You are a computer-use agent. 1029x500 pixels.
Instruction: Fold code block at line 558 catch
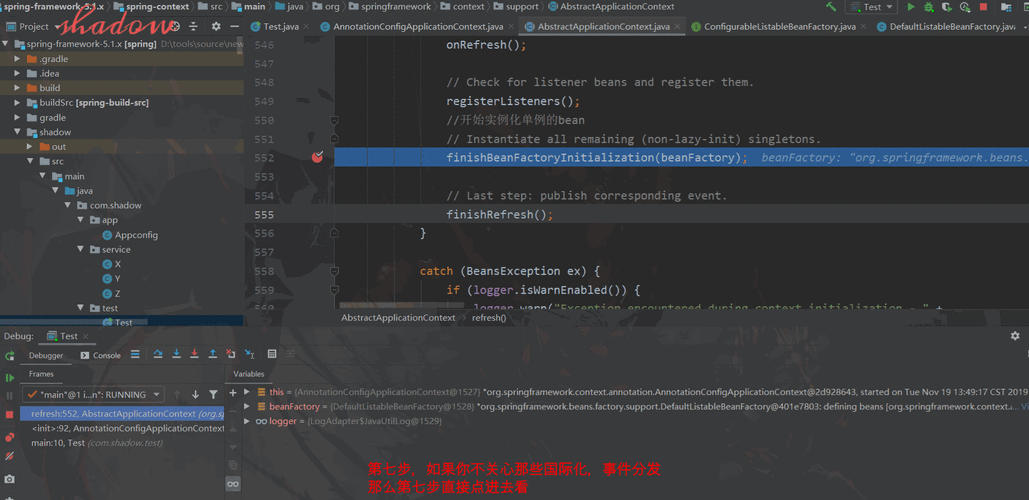pos(334,270)
